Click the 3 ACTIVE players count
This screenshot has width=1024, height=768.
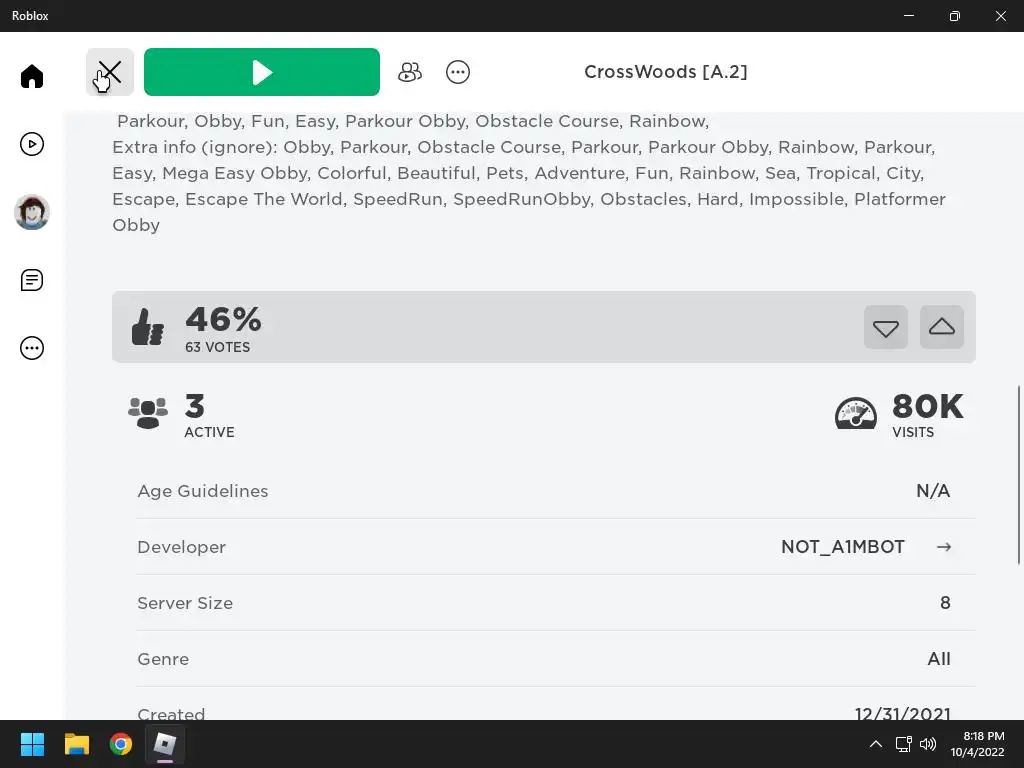click(209, 415)
